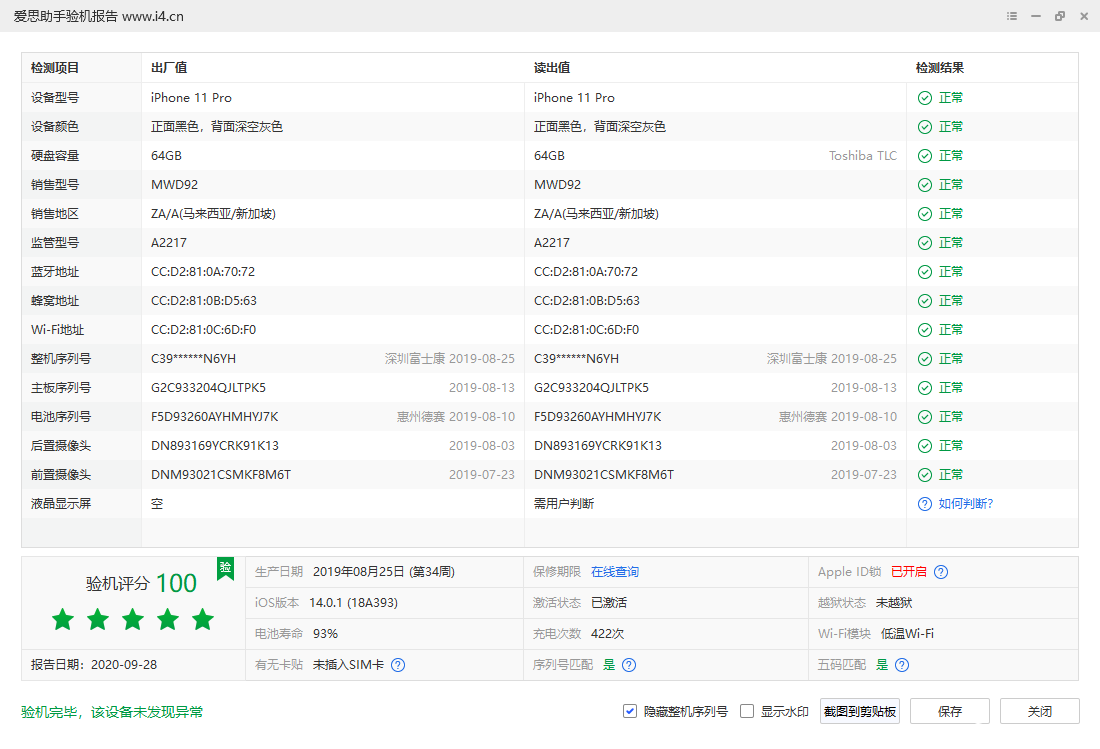Select factory Wi-Fi address CC:D2:81:0C:6D:F0

203,330
